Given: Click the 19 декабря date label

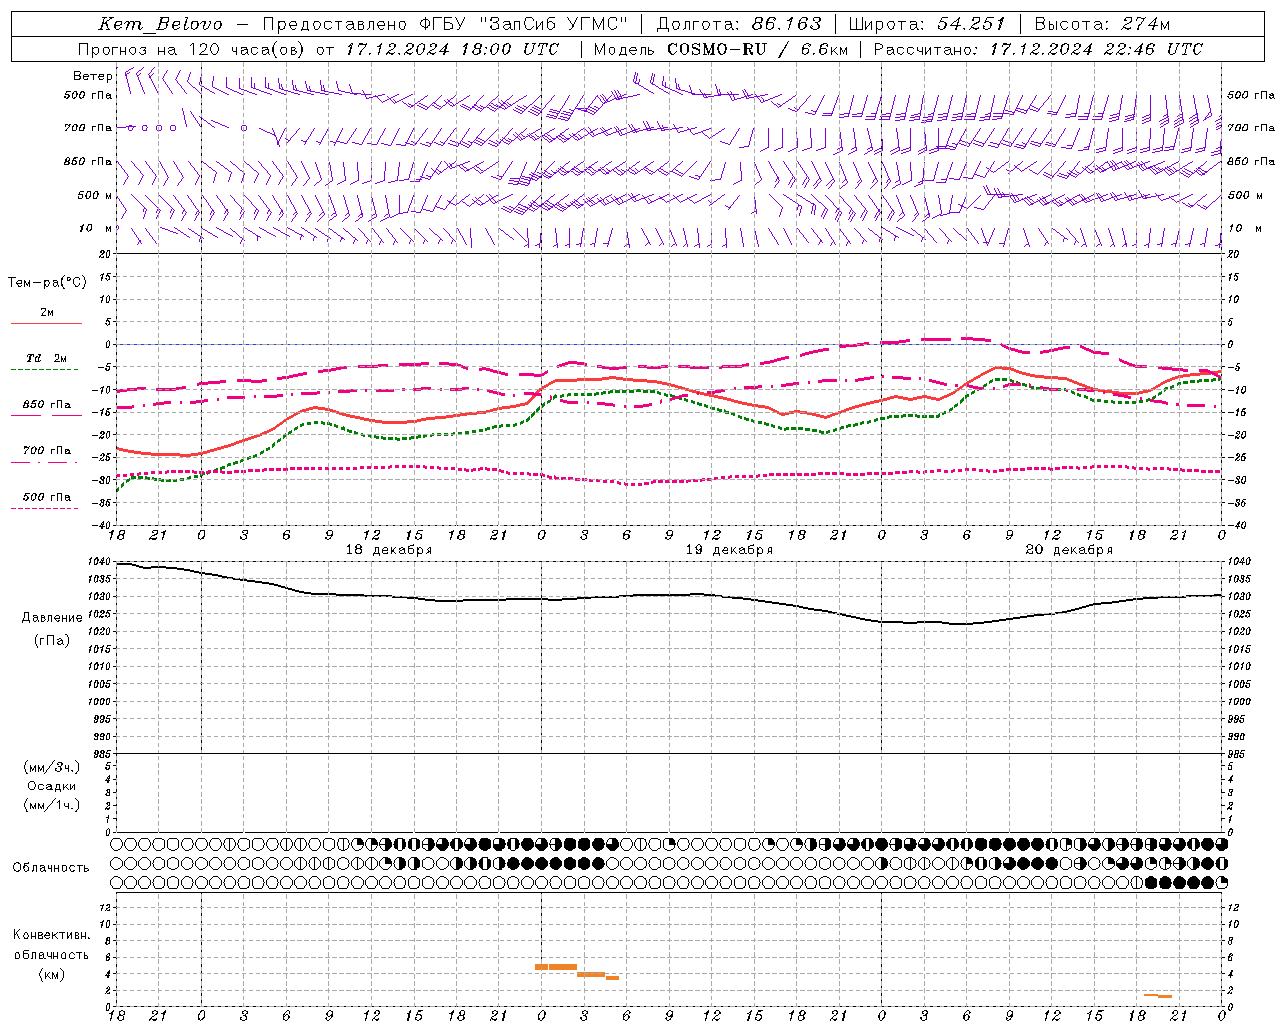Looking at the screenshot, I should coord(729,550).
